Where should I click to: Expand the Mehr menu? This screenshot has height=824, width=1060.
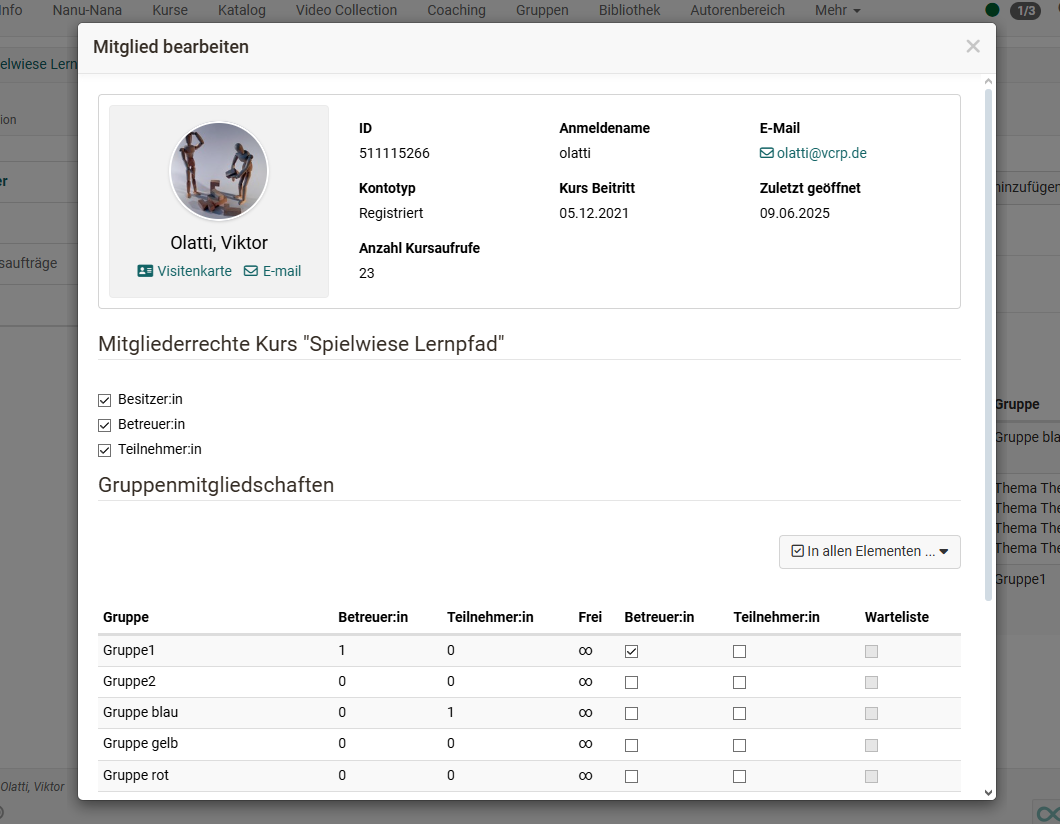click(837, 11)
